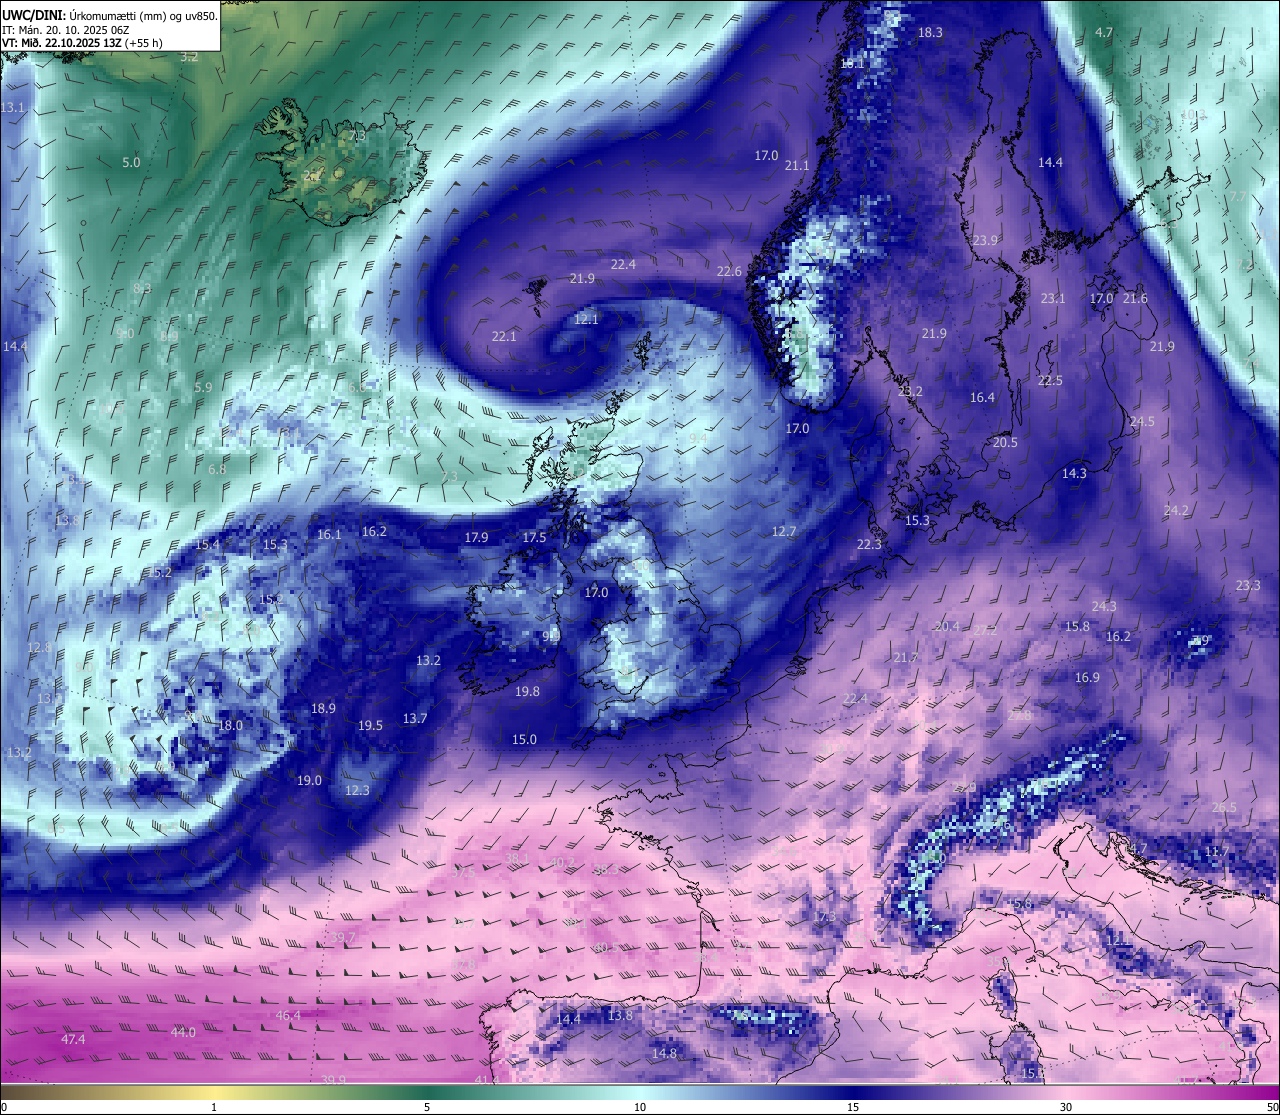Screen dimensions: 1280x1115
Task: Click the 22.6 value west of Norway
Action: click(729, 272)
